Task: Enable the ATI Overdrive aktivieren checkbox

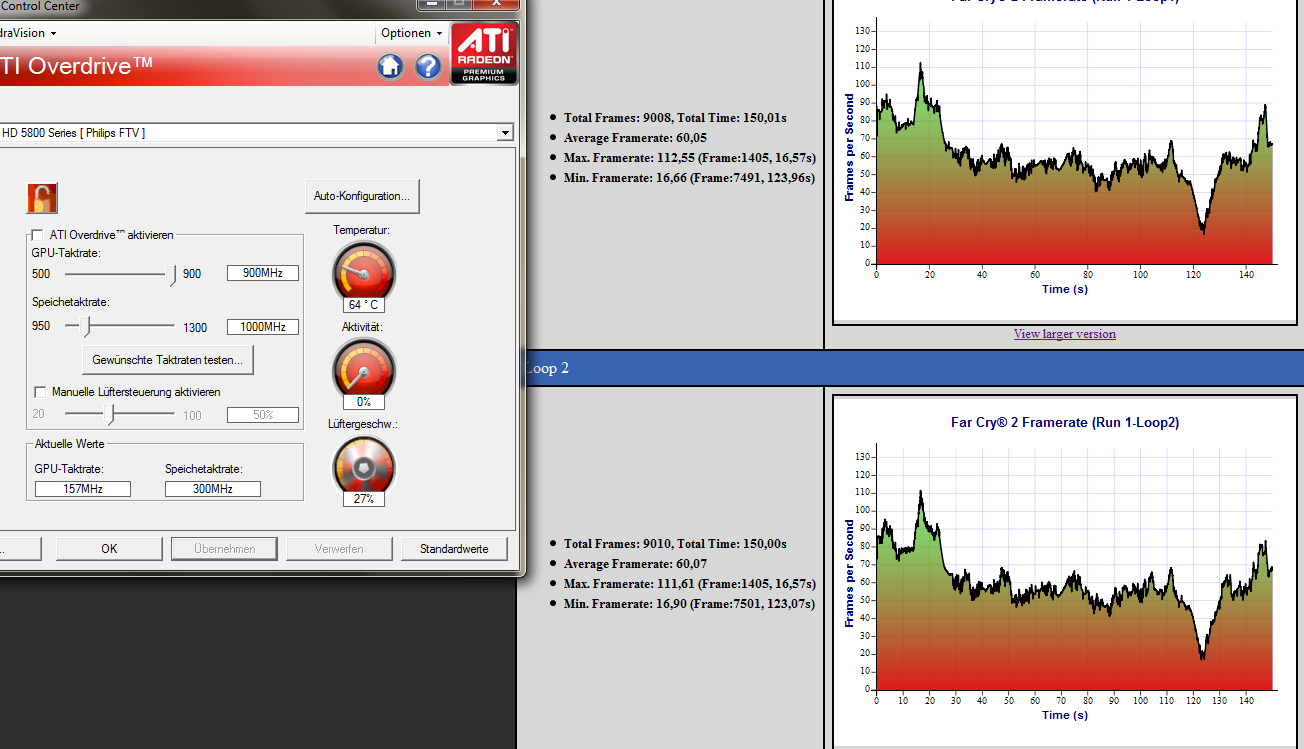Action: click(38, 235)
